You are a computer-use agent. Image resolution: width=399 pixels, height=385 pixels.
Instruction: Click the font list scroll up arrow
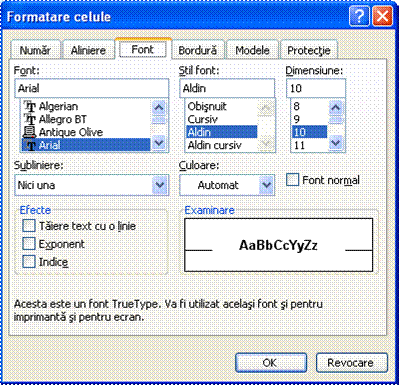[159, 107]
